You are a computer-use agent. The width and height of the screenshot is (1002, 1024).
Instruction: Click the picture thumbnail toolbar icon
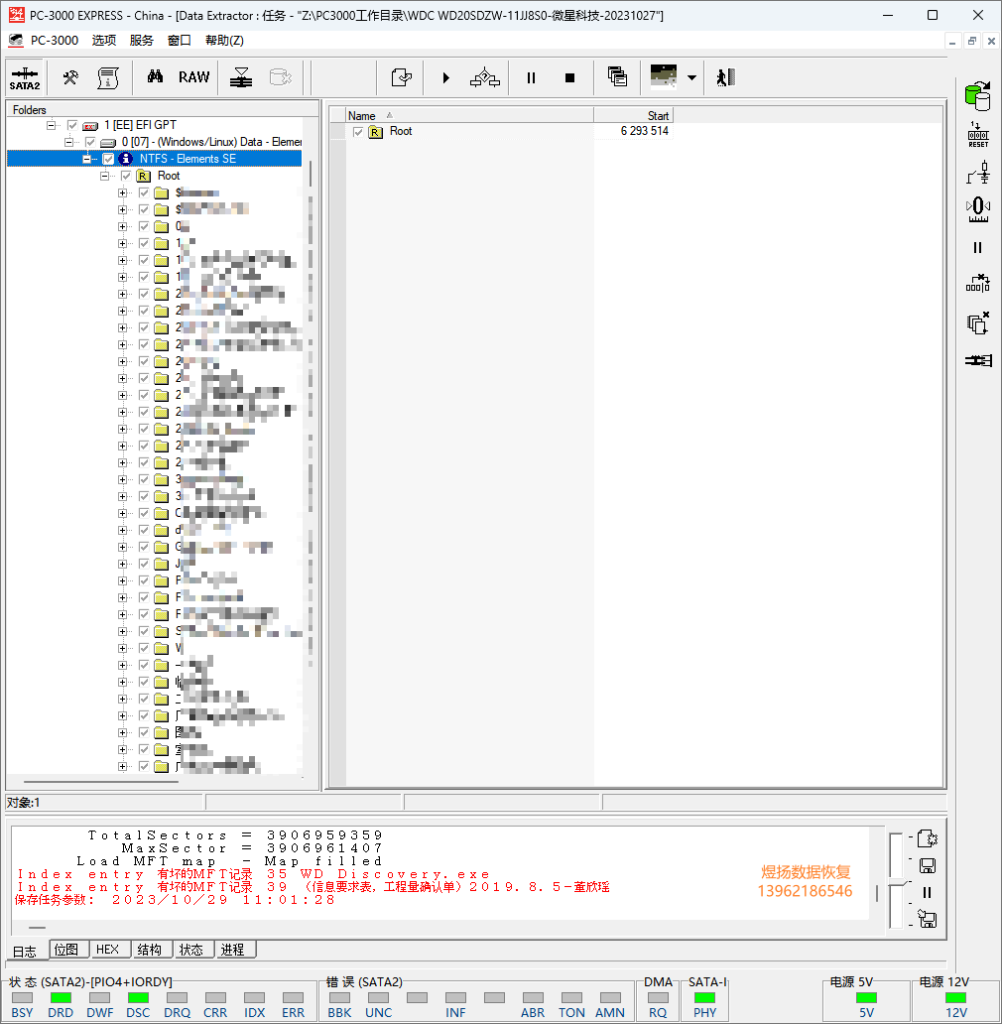pos(664,76)
